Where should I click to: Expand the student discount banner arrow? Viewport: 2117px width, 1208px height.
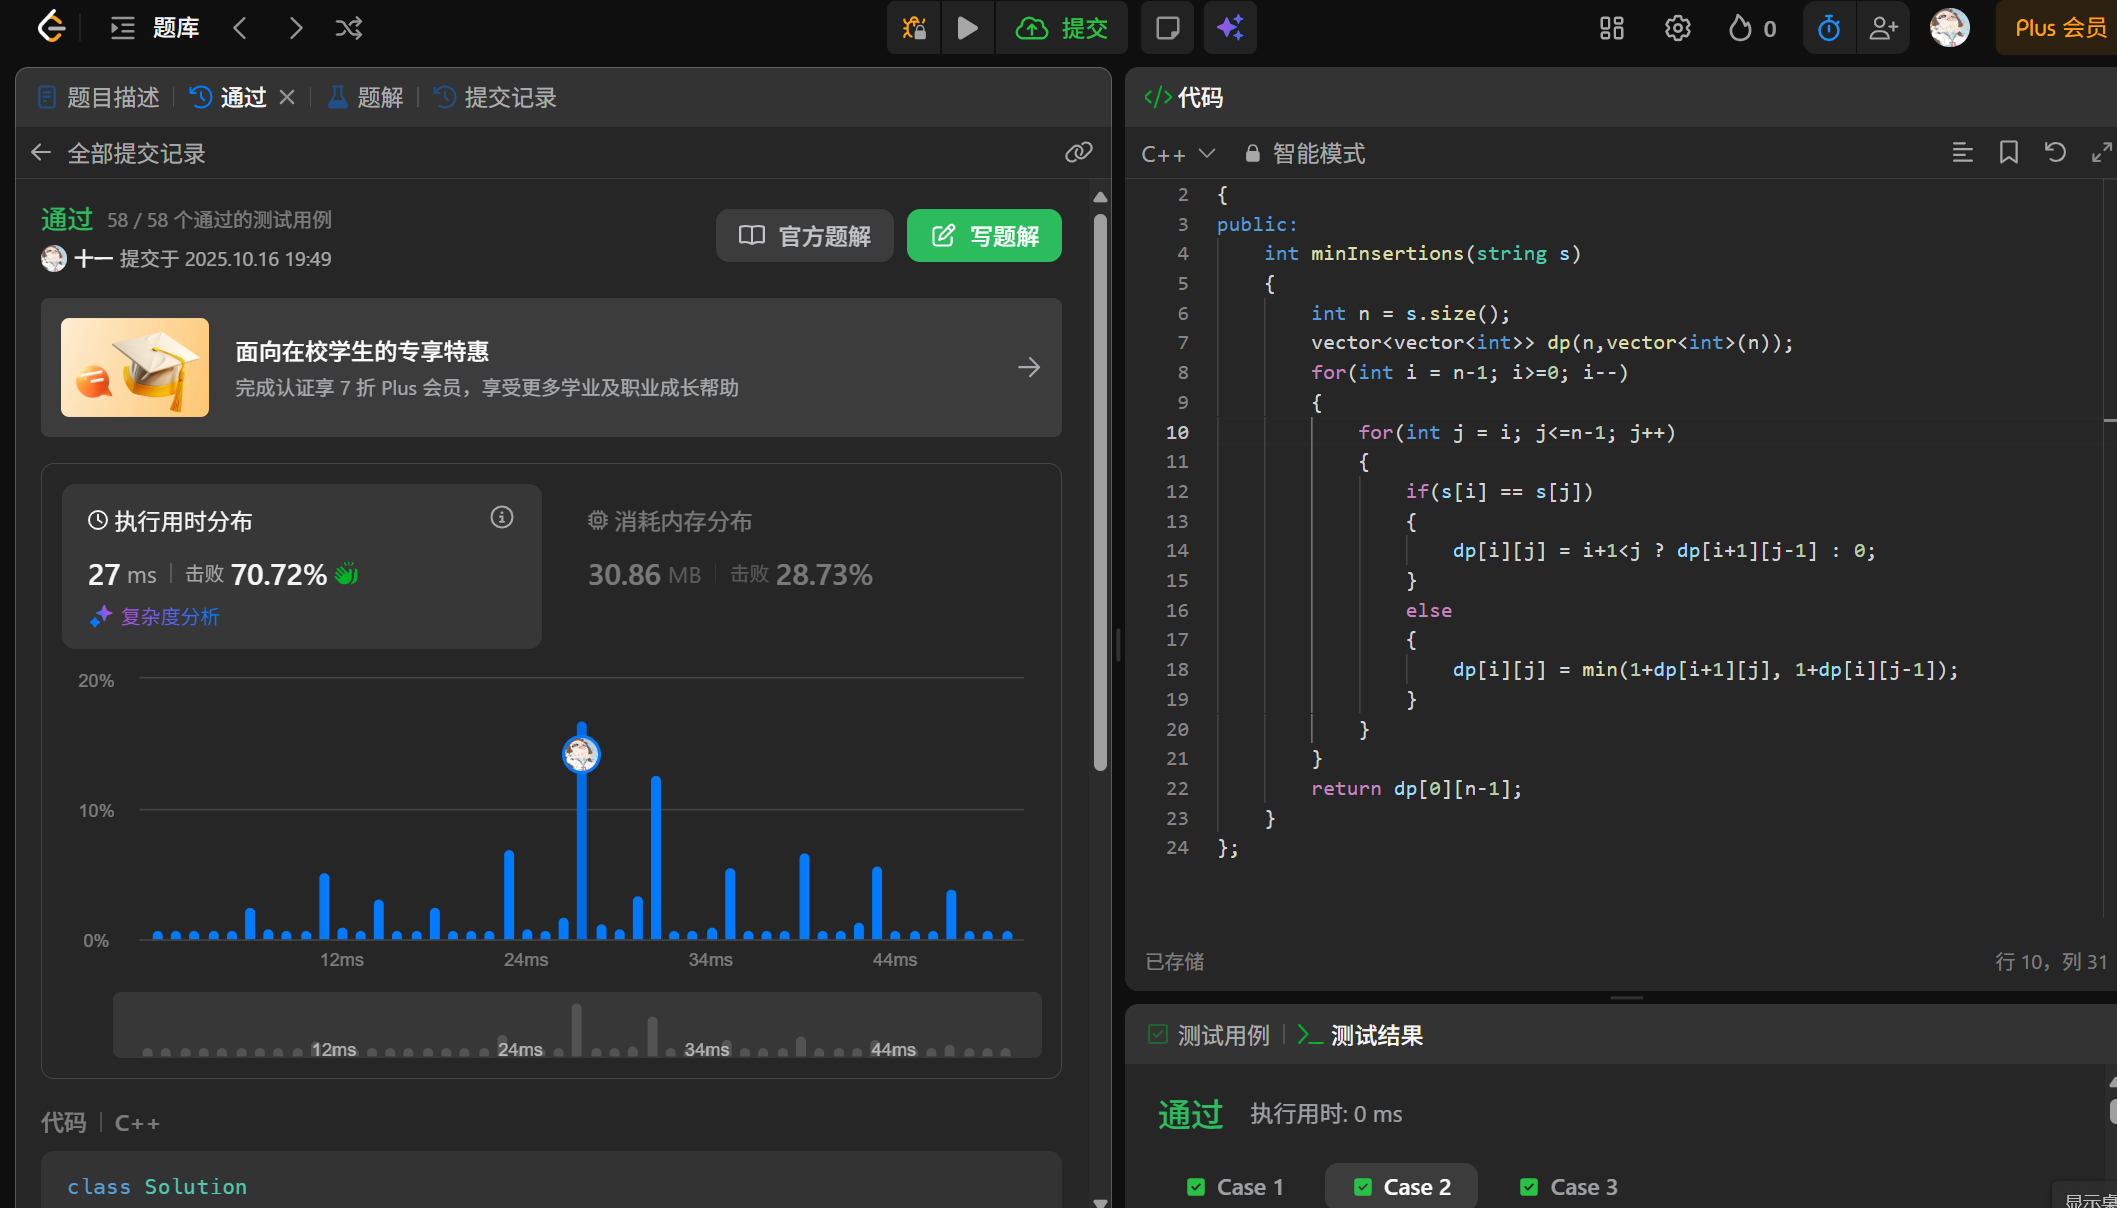(x=1029, y=368)
